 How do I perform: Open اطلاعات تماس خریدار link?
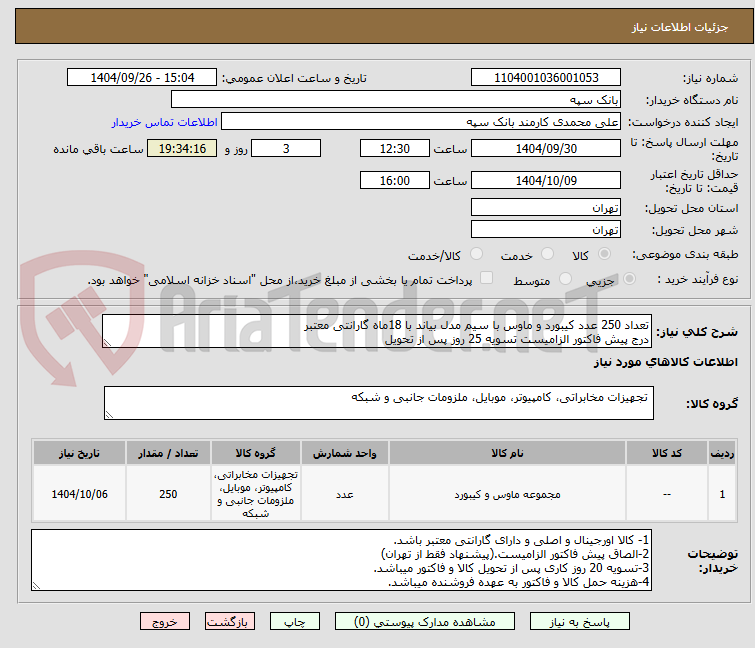coord(165,122)
